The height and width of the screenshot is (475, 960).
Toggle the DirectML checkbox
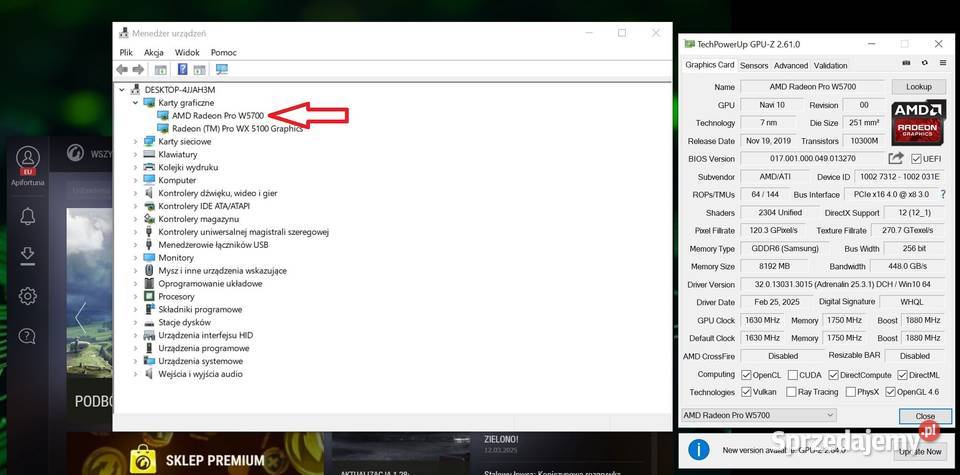[902, 375]
